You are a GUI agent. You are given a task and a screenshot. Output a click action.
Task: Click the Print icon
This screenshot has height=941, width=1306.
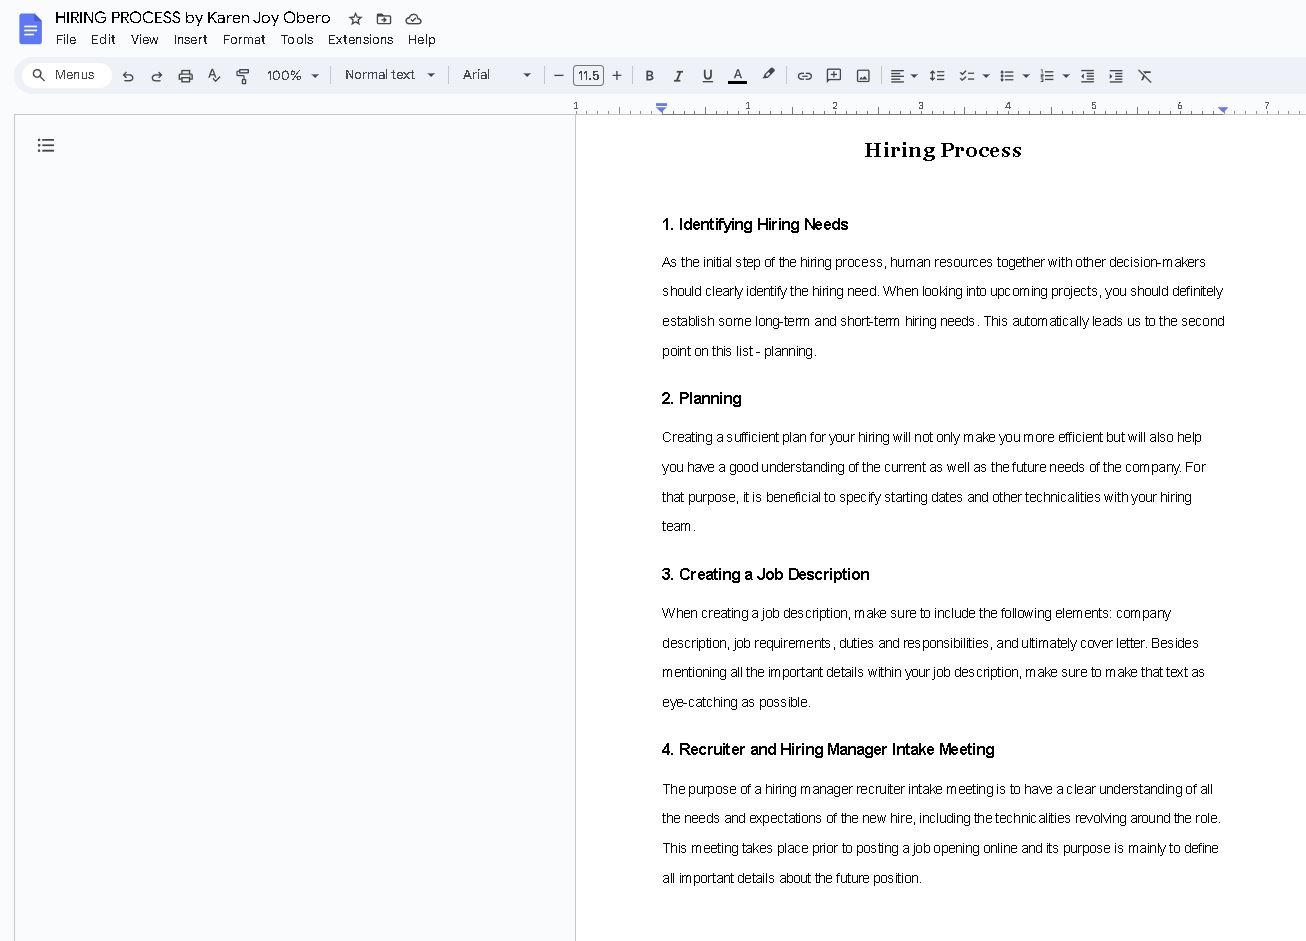pyautogui.click(x=185, y=76)
